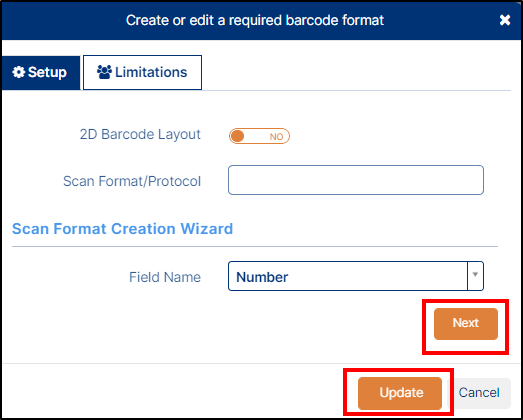Image resolution: width=523 pixels, height=420 pixels.
Task: Click the Field Name dropdown arrow
Action: tap(475, 276)
